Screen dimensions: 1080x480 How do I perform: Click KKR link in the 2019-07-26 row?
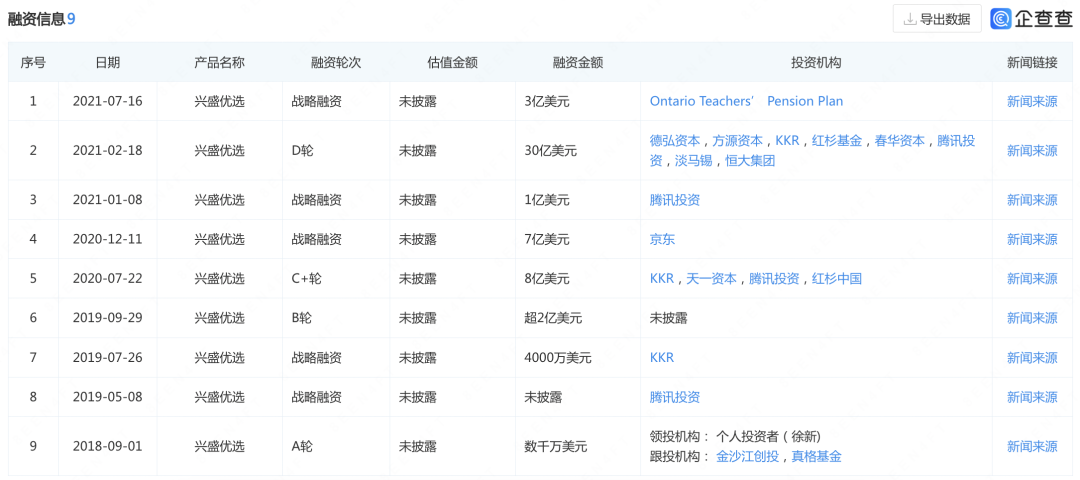tap(662, 357)
